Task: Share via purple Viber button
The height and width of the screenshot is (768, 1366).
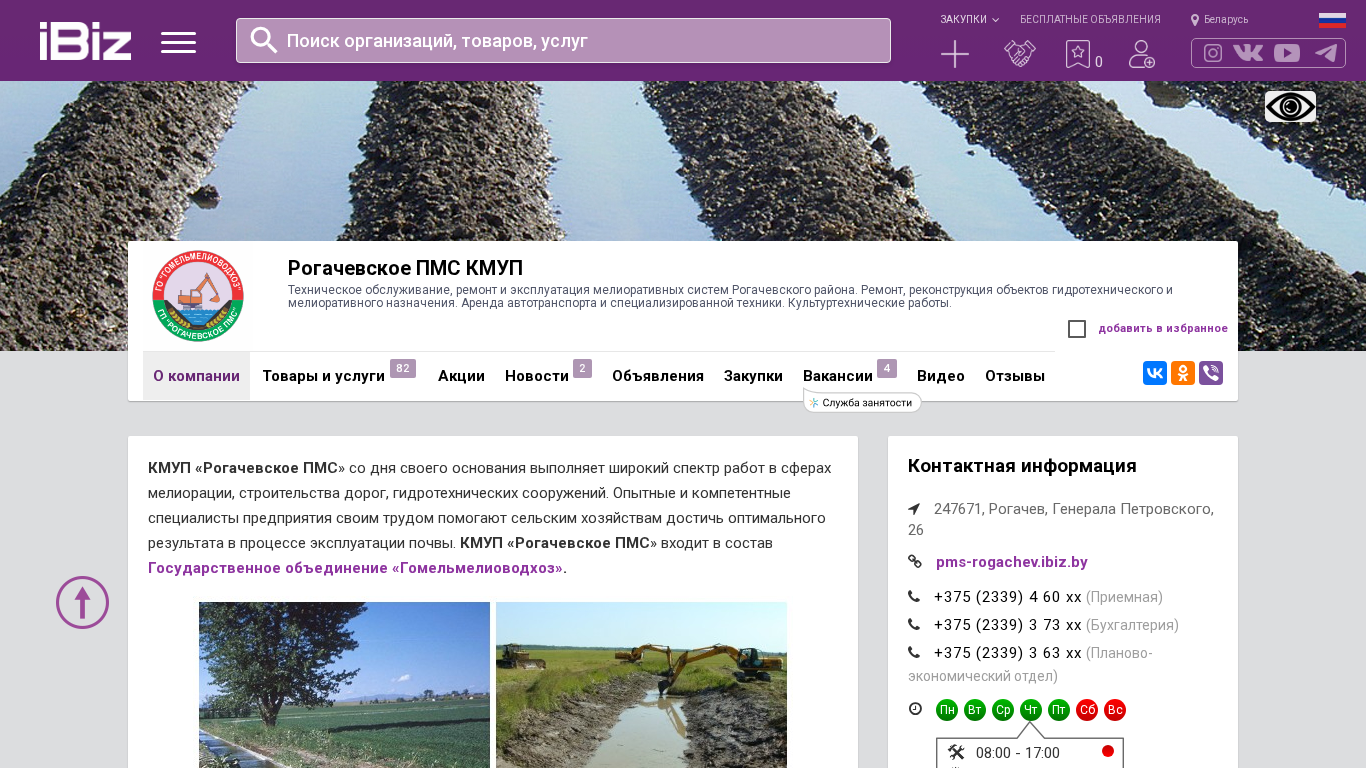Action: click(x=1211, y=373)
